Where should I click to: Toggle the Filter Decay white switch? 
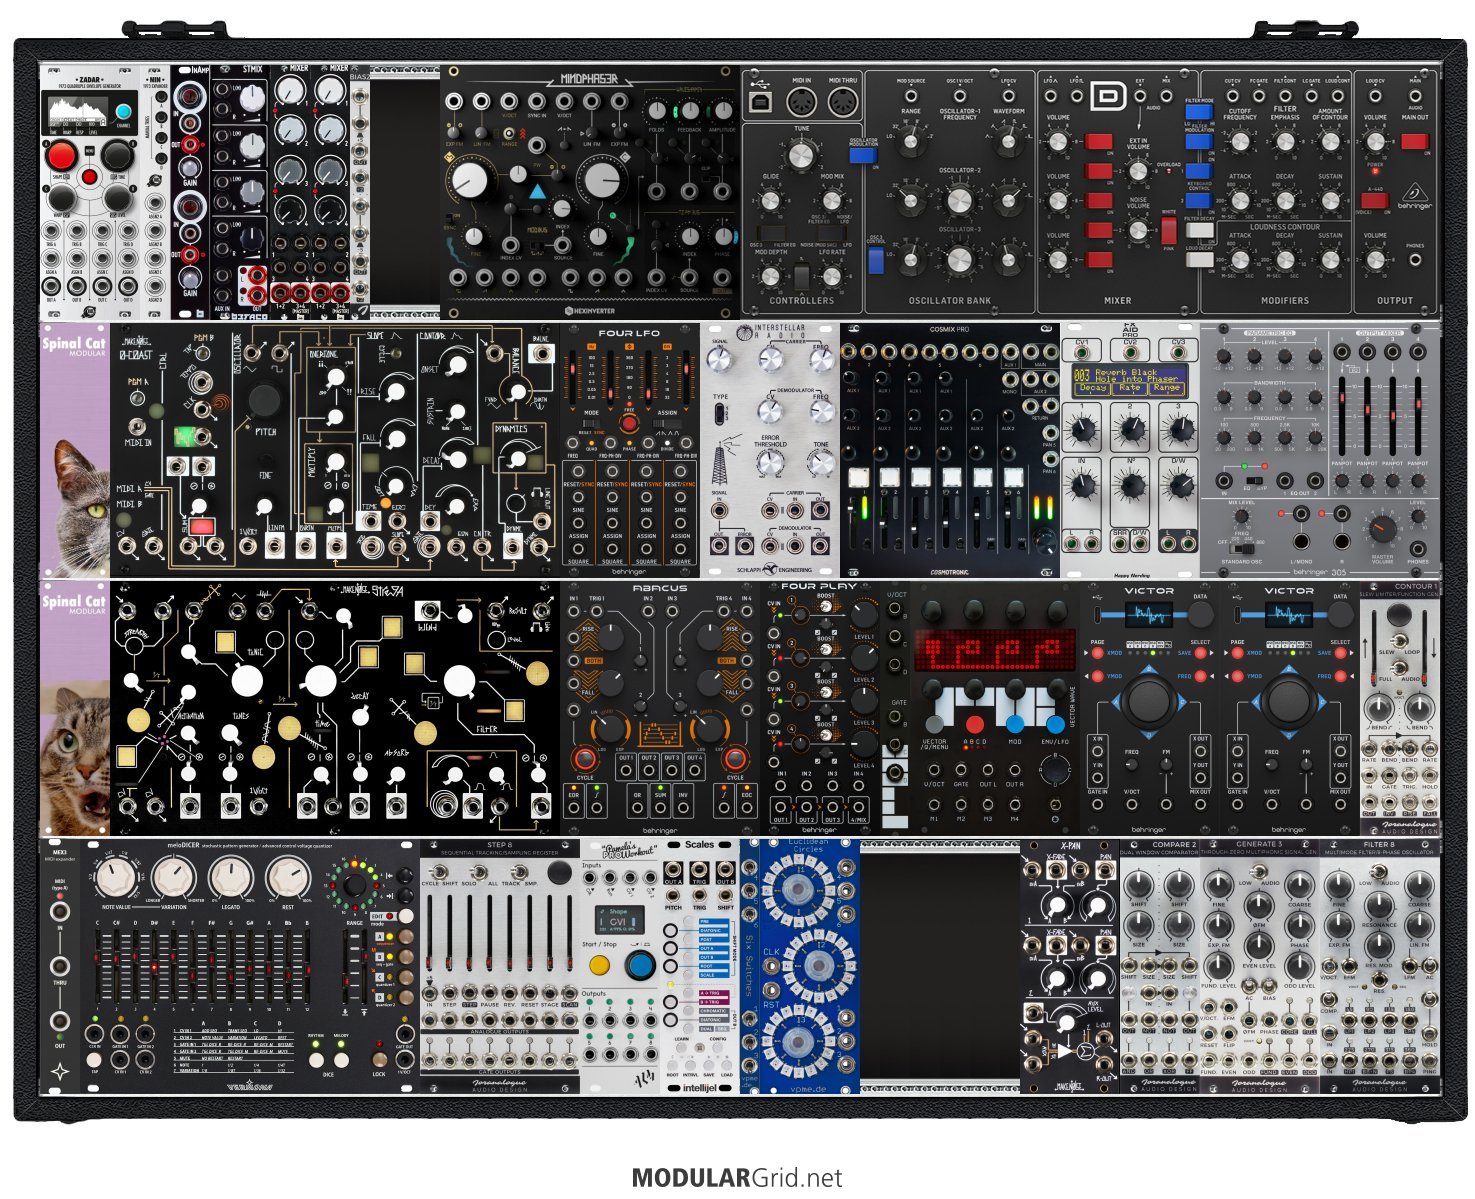(x=1198, y=230)
